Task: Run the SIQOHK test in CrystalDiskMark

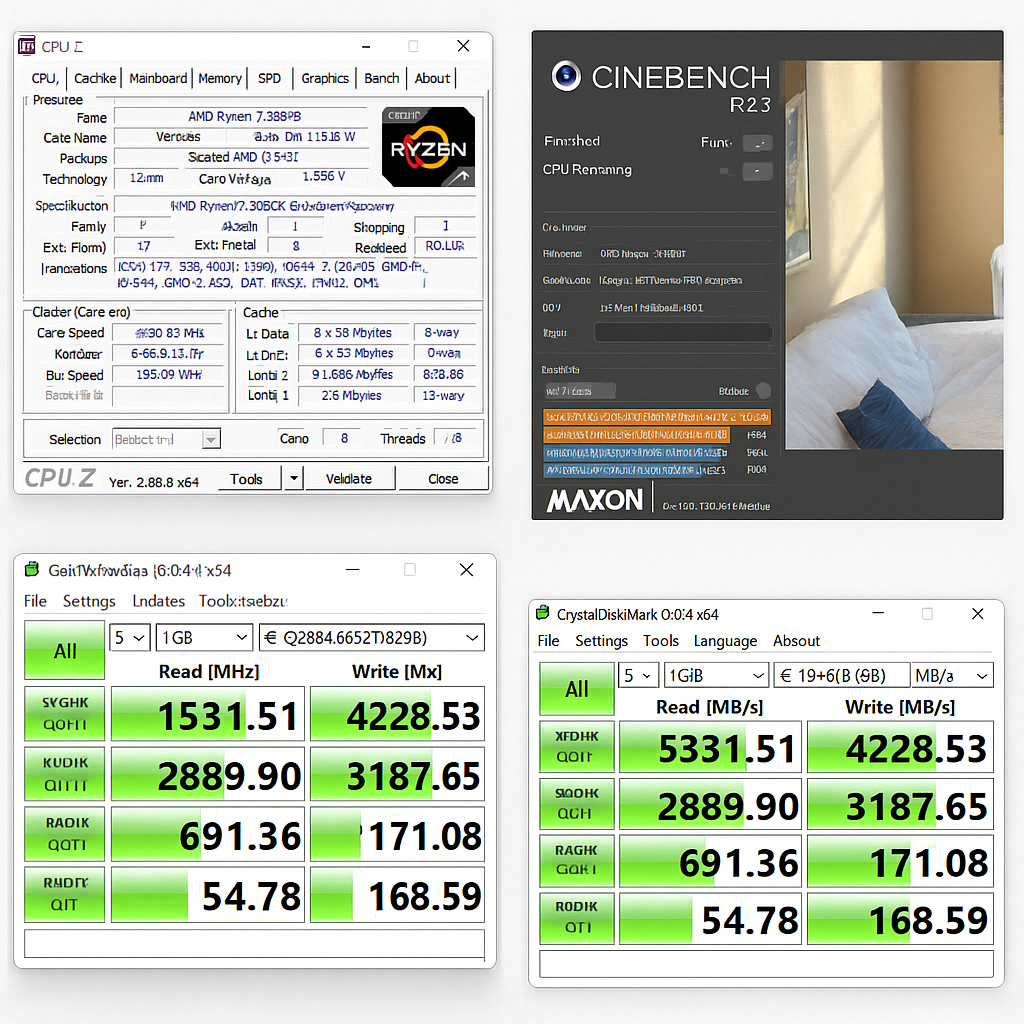Action: click(x=577, y=803)
